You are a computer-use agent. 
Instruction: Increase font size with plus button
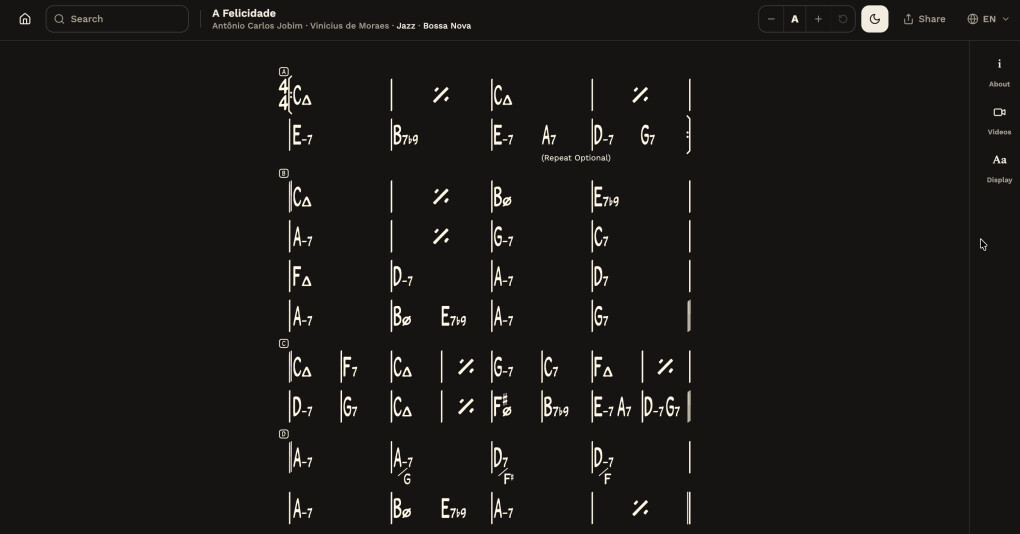818,19
